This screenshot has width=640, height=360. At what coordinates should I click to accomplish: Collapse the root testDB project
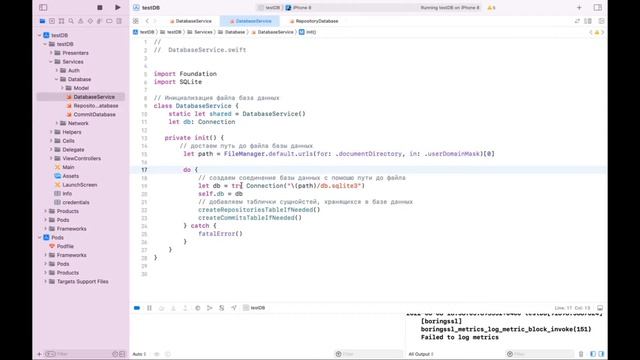click(40, 35)
